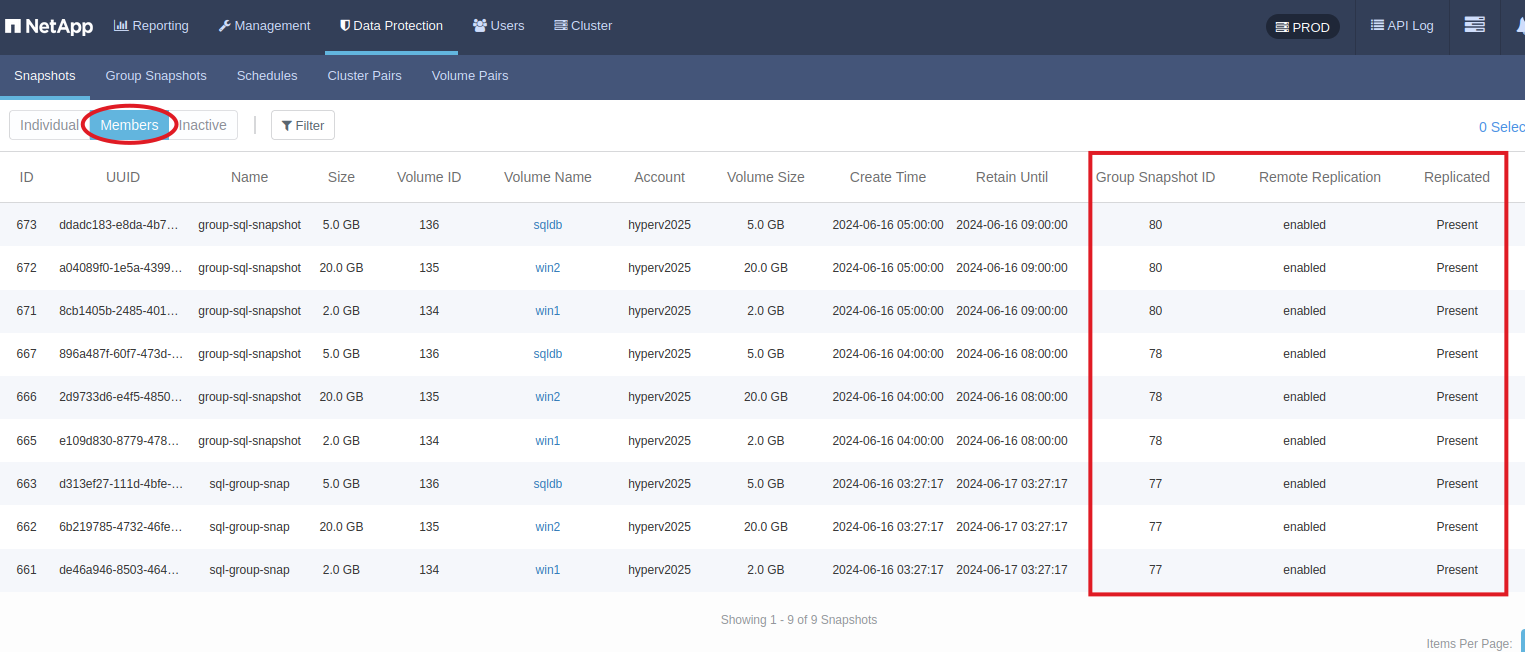
Task: Open the Users menu
Action: click(498, 26)
